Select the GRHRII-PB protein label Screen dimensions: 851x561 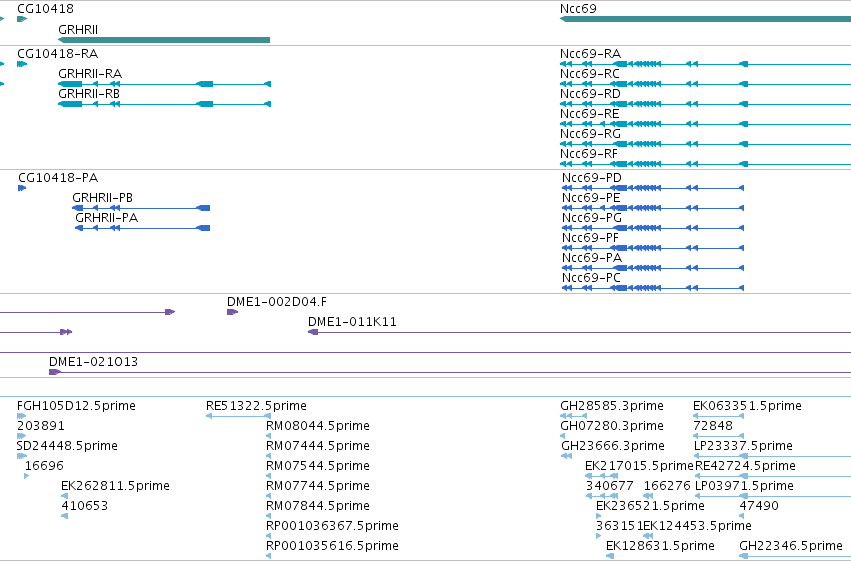tap(103, 198)
